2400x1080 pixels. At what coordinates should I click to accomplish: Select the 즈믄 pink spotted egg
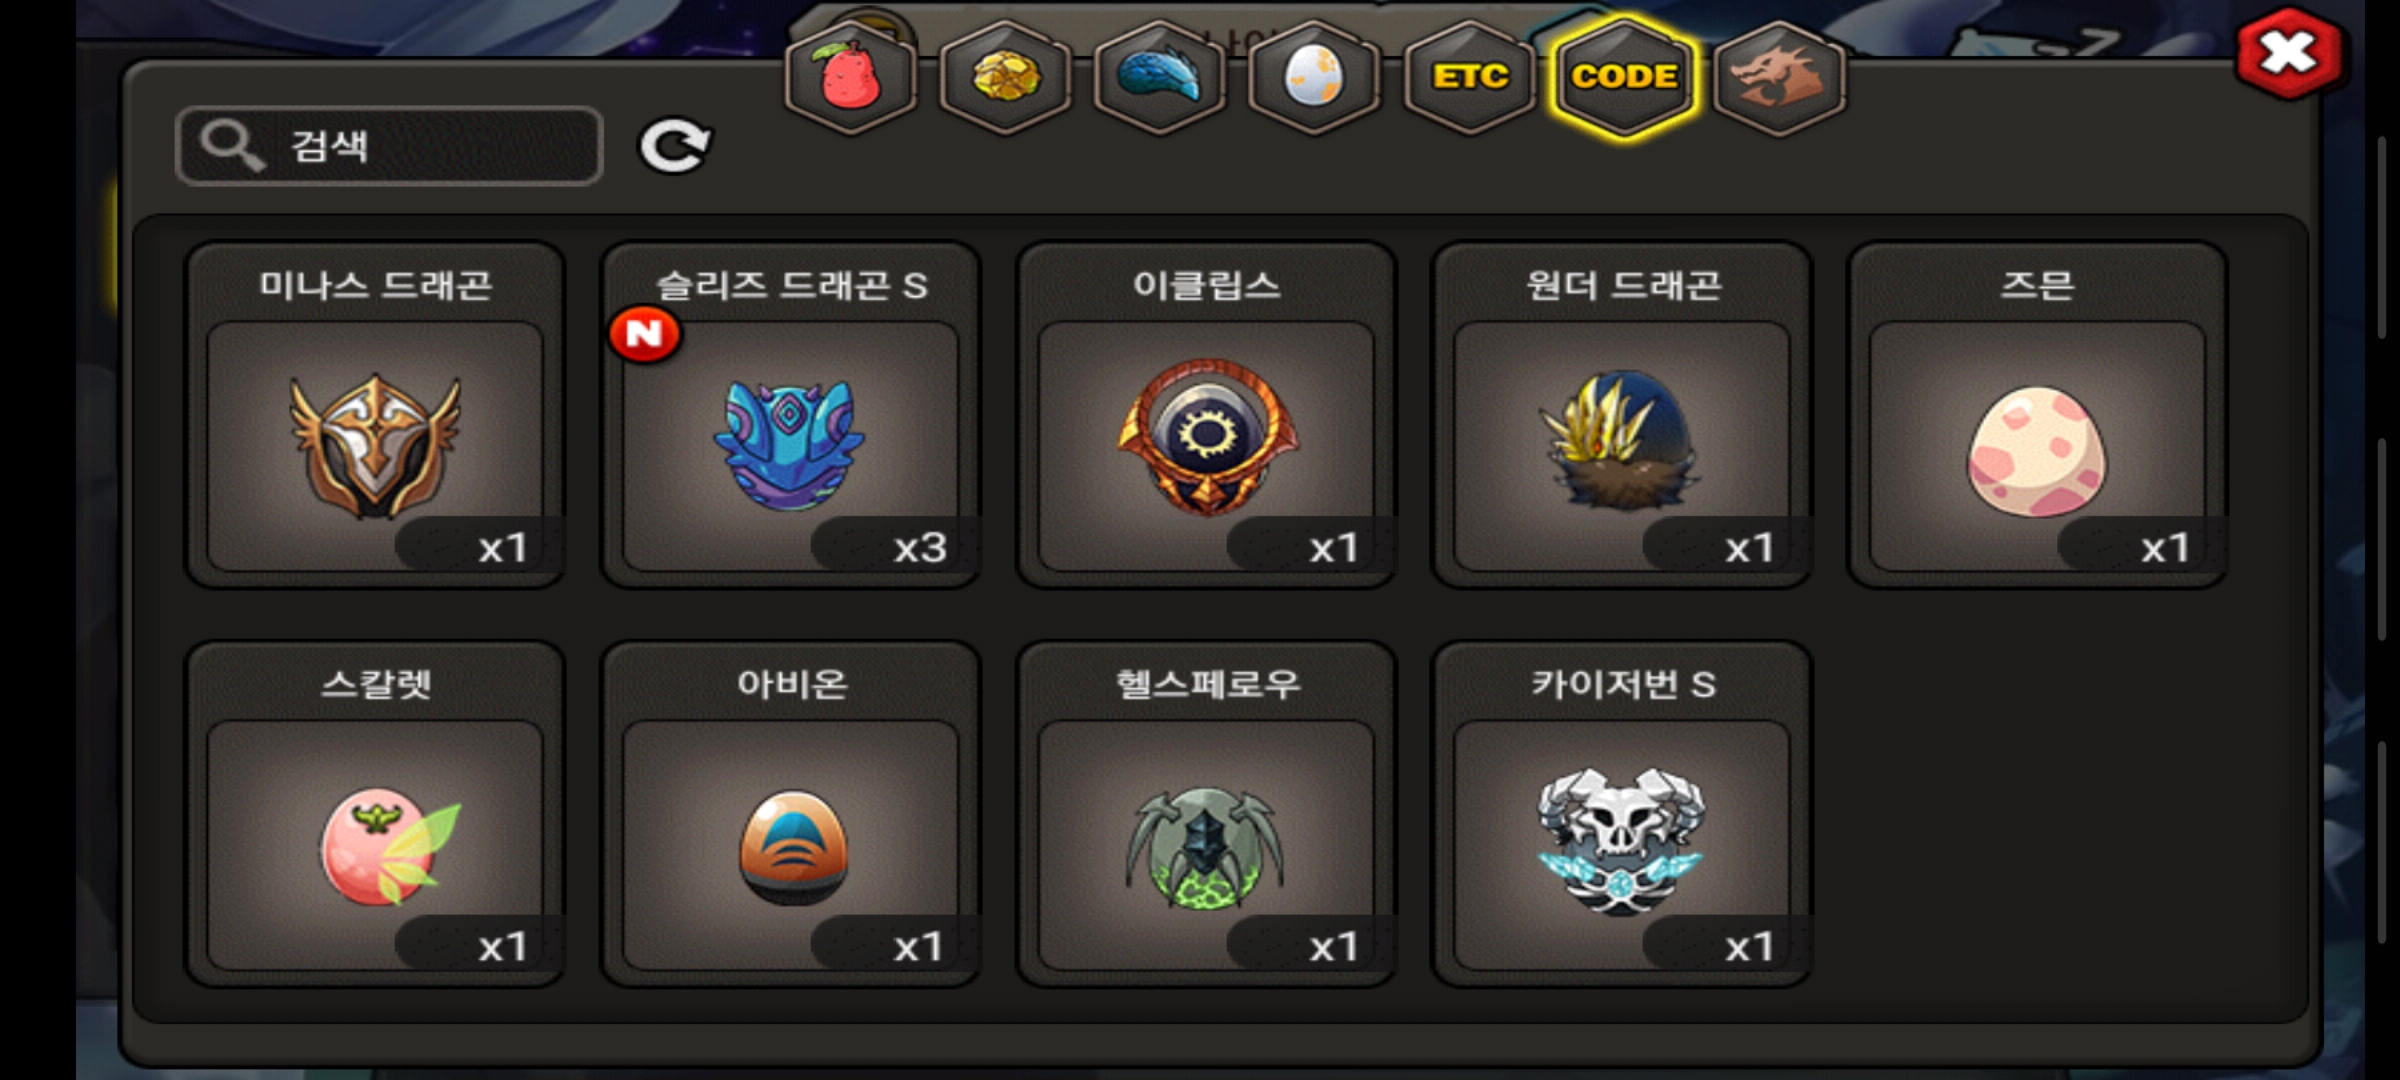coord(2037,415)
